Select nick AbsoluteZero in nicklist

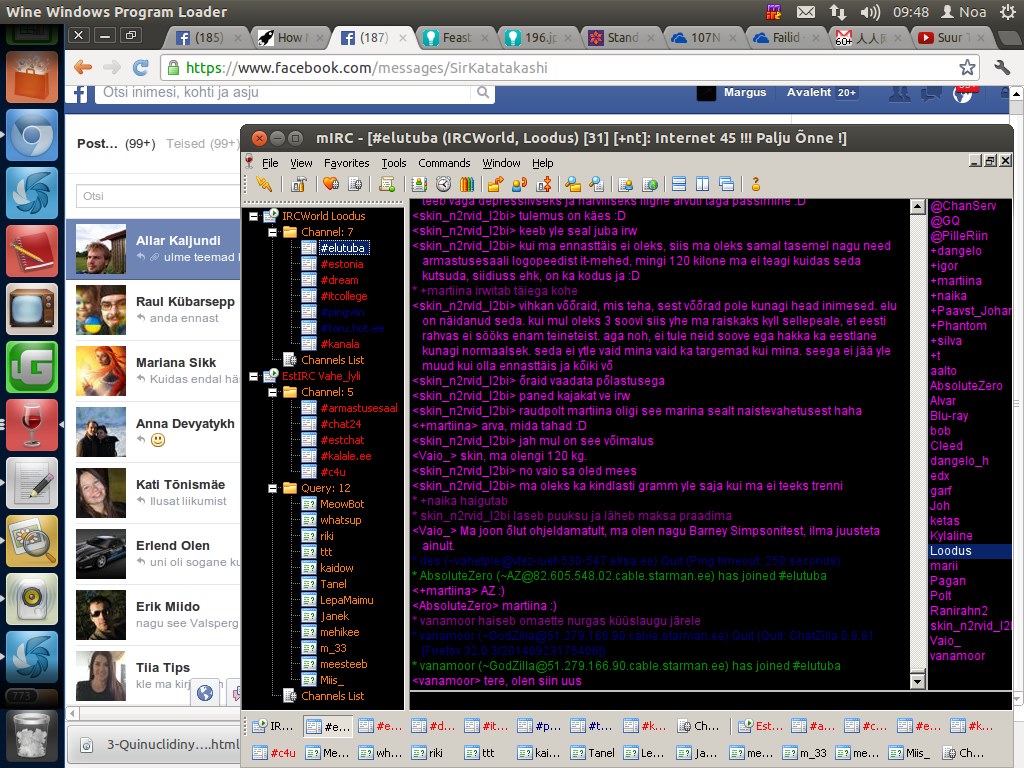click(966, 386)
